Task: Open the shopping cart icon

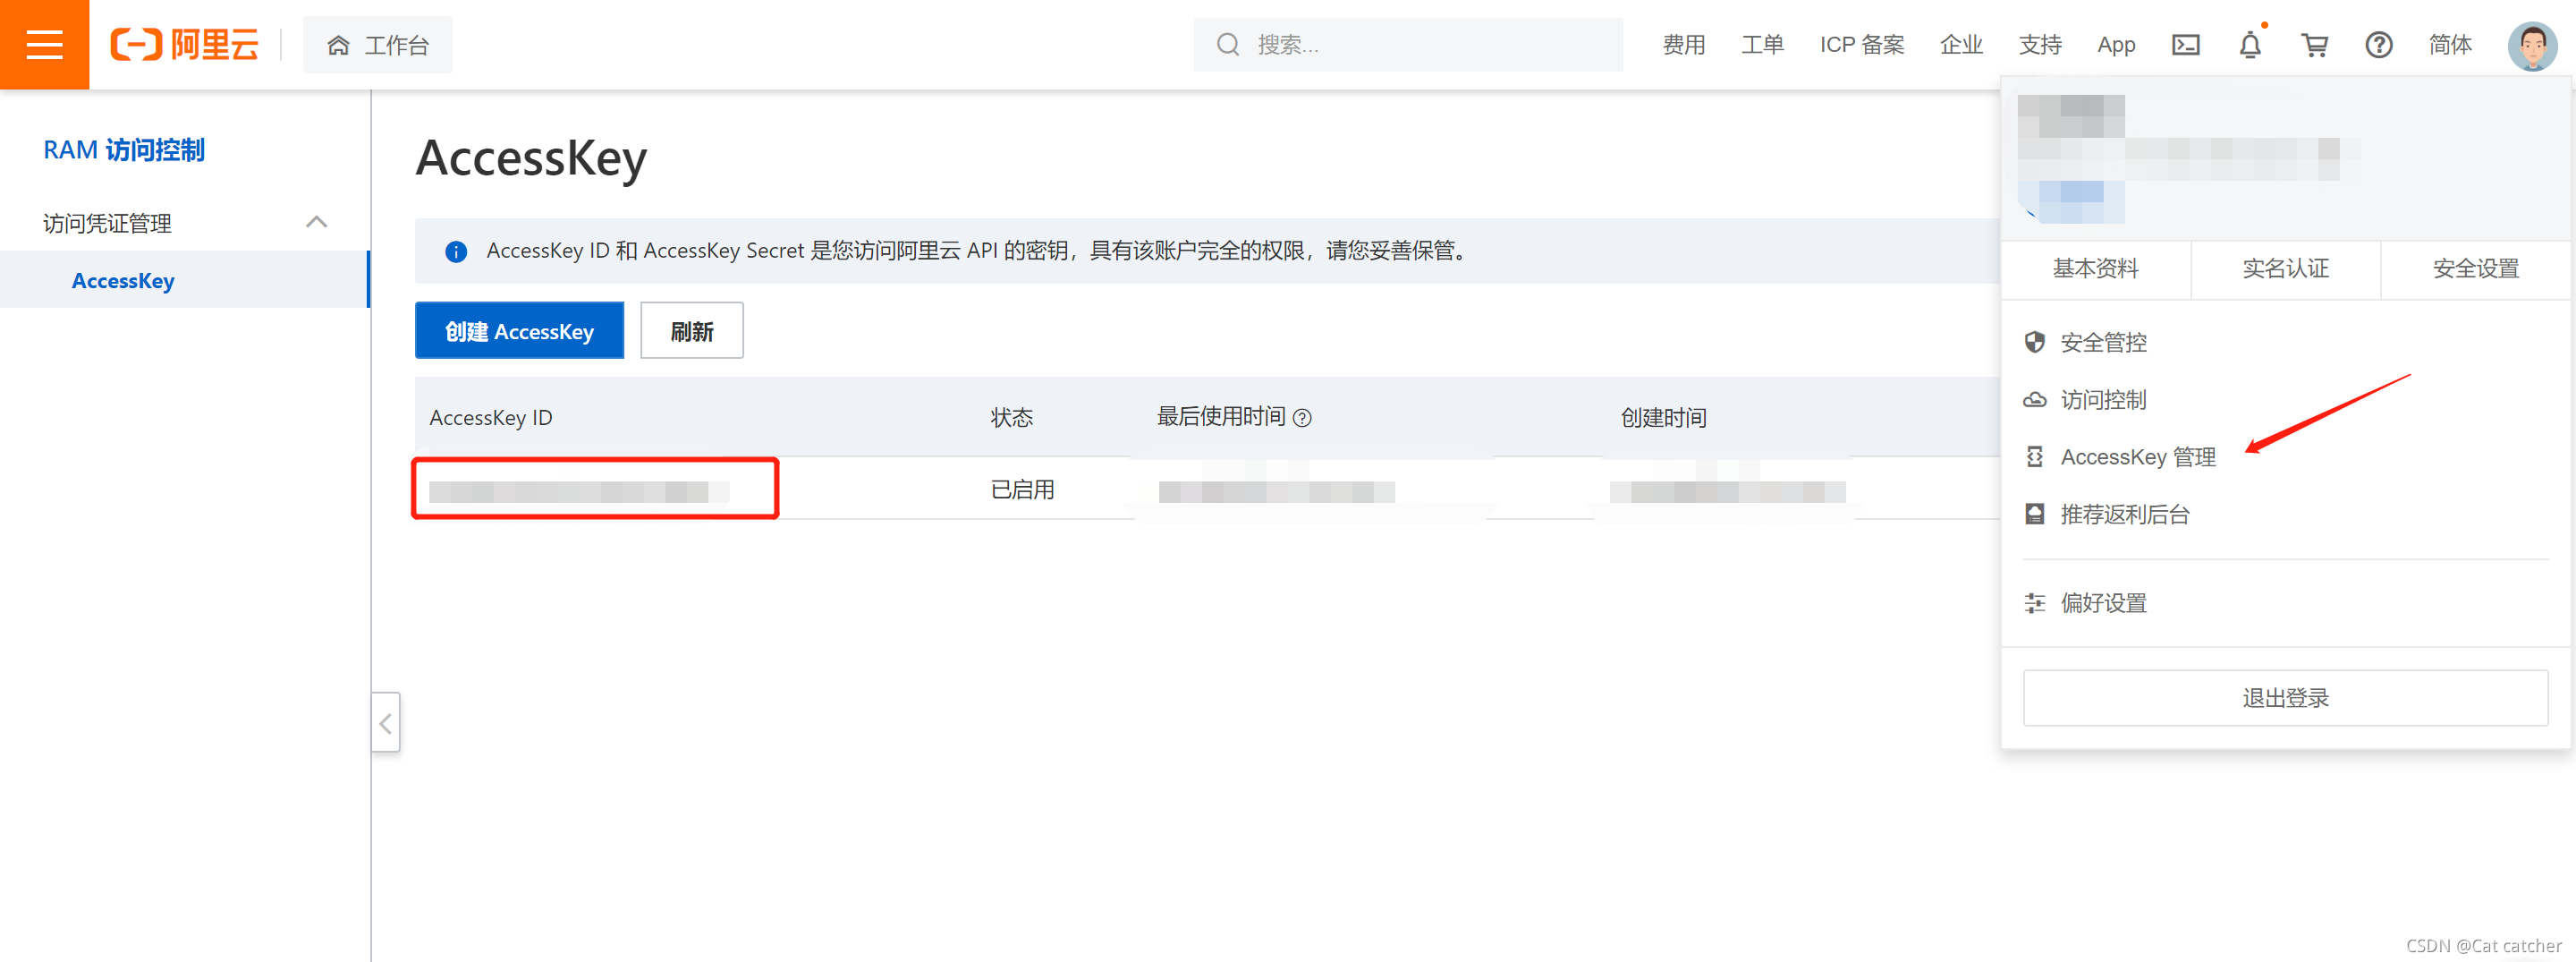Action: click(x=2314, y=45)
